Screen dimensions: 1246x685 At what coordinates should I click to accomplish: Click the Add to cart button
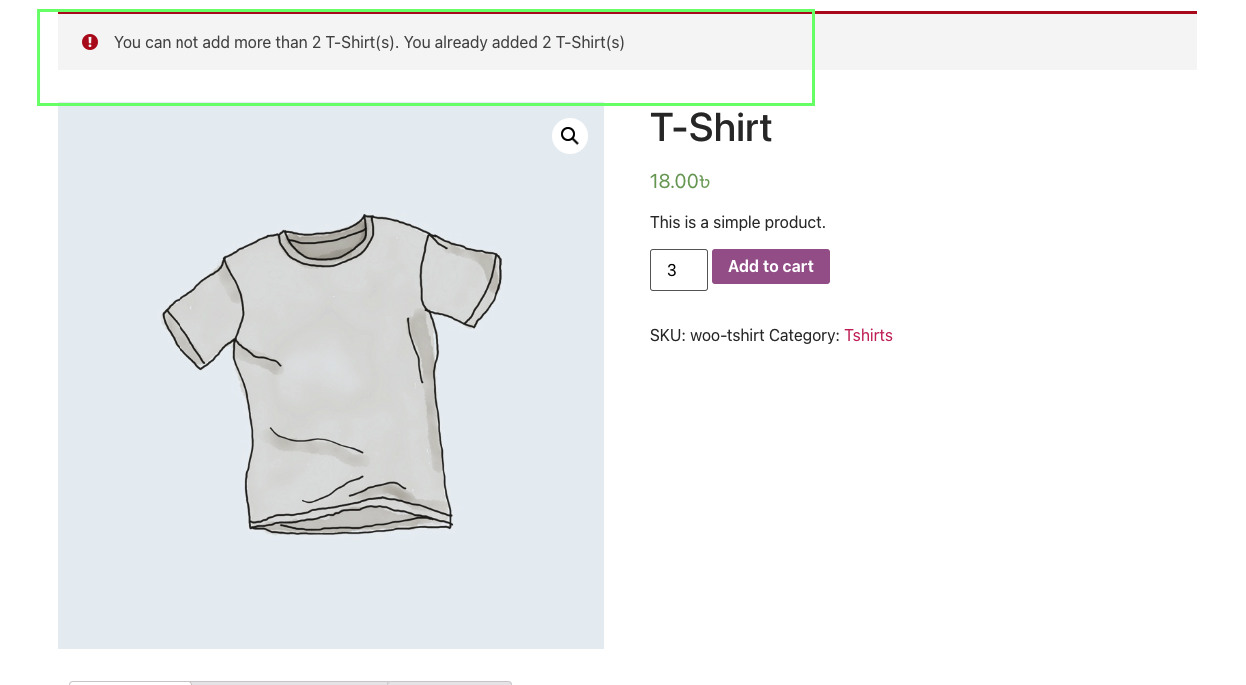[771, 267]
